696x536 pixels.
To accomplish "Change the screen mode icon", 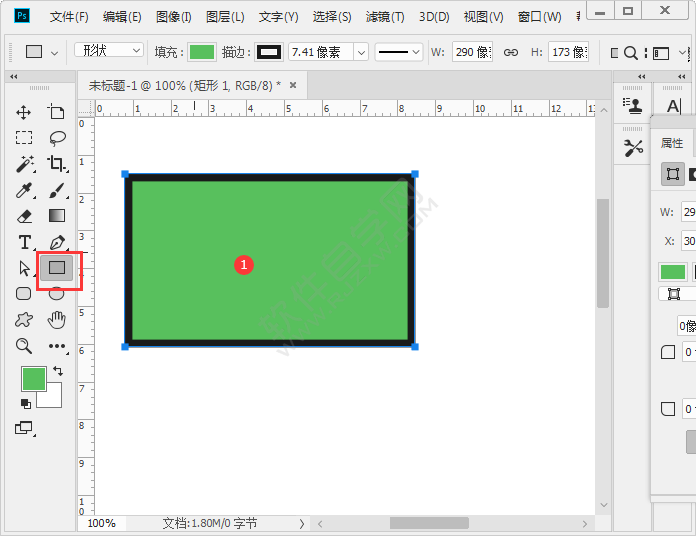I will point(24,428).
